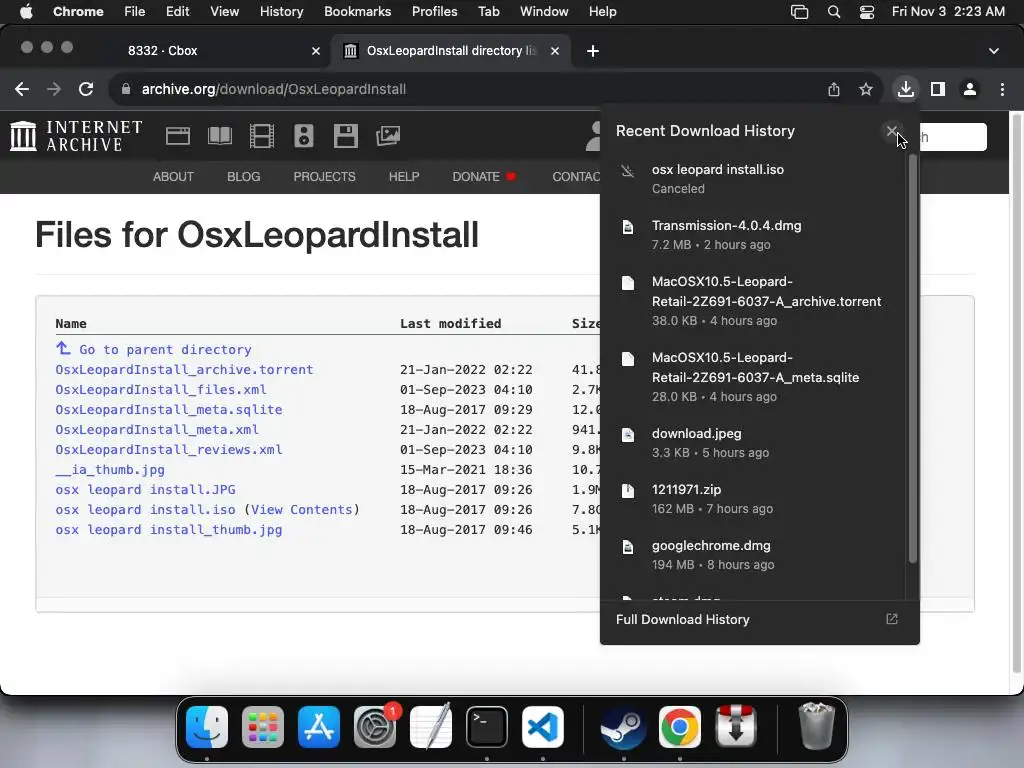Open Finder from the dock

click(x=207, y=727)
